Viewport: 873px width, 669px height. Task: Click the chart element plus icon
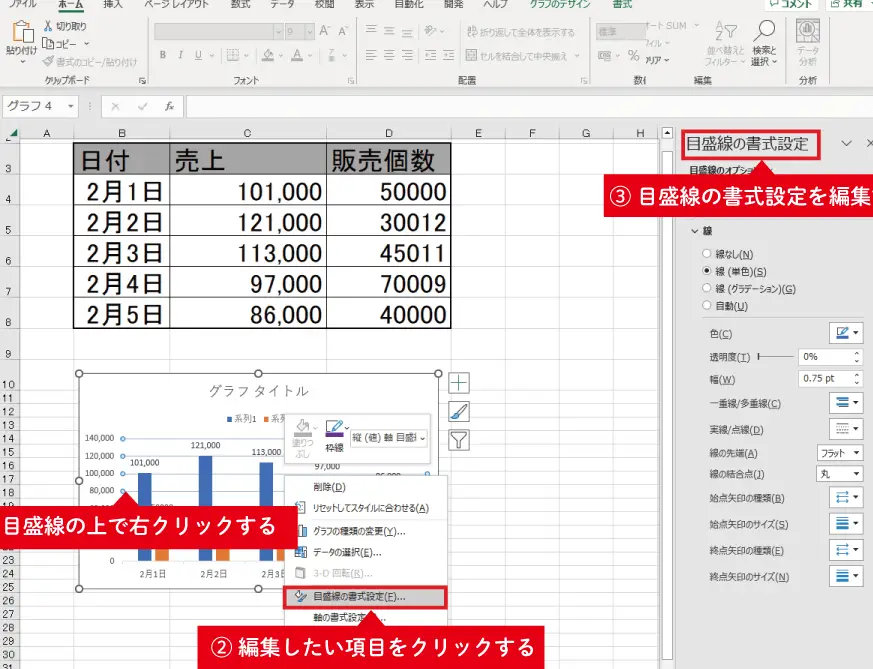[x=458, y=382]
